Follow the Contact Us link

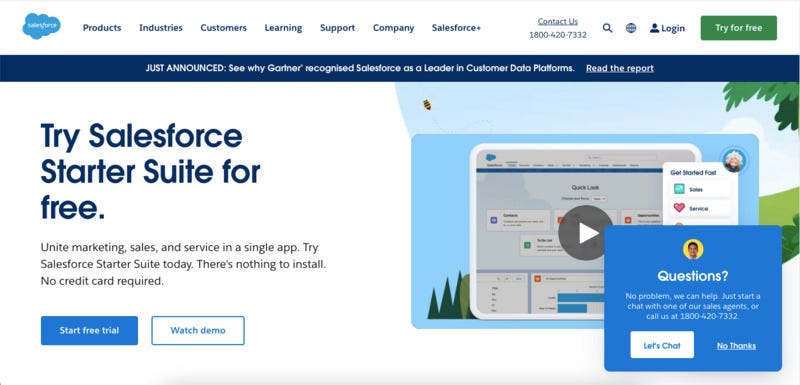(x=558, y=21)
